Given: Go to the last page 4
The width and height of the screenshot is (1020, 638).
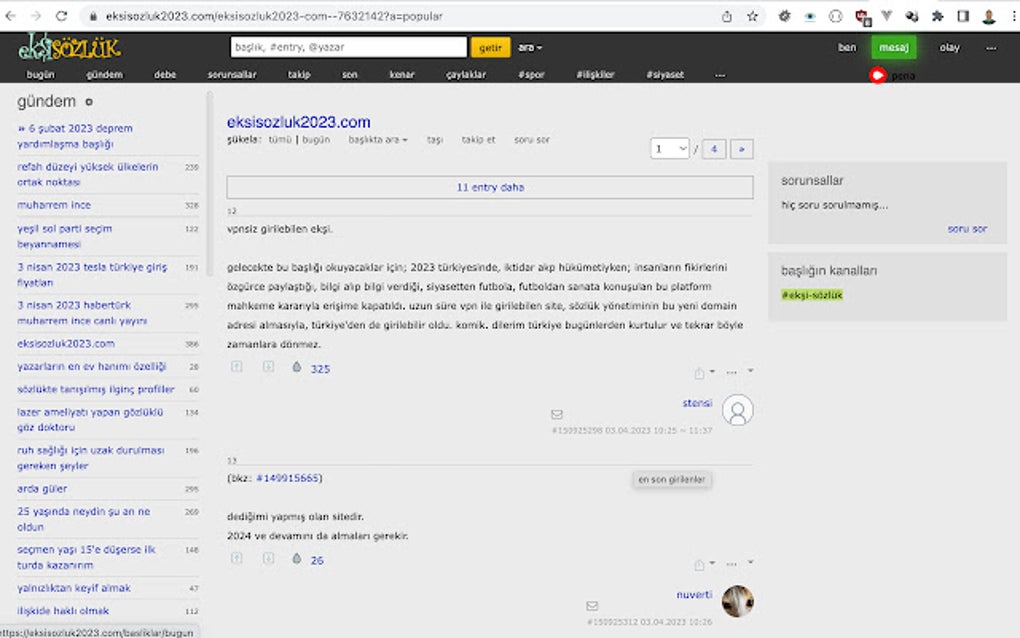Looking at the screenshot, I should click(714, 149).
